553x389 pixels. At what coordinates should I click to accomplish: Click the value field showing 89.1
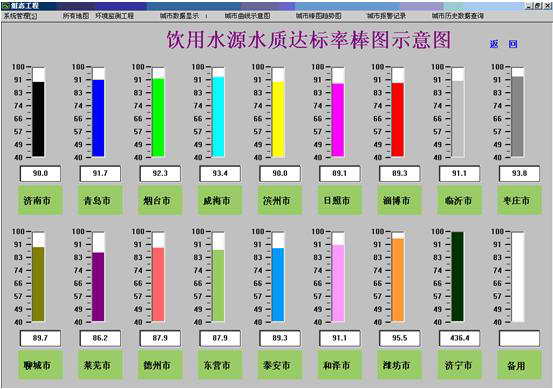340,174
